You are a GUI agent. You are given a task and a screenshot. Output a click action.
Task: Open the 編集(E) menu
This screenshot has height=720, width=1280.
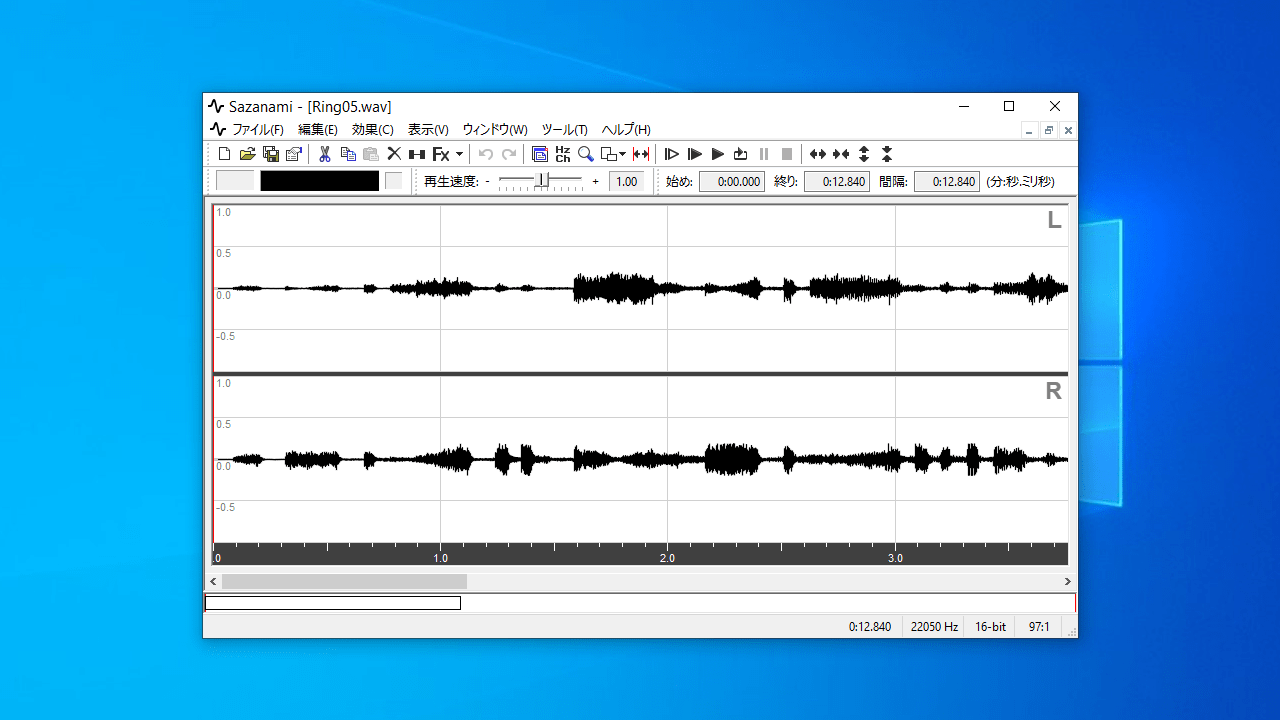click(x=318, y=130)
